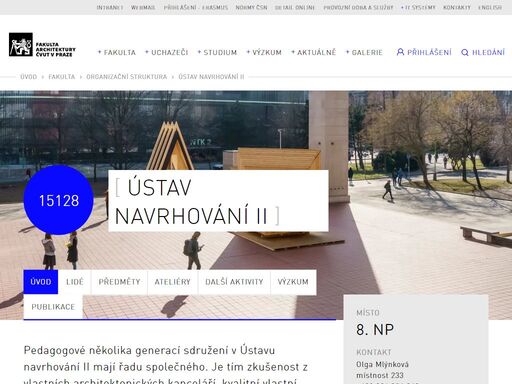Click the FA ČVUT lion logo

pyautogui.click(x=21, y=45)
